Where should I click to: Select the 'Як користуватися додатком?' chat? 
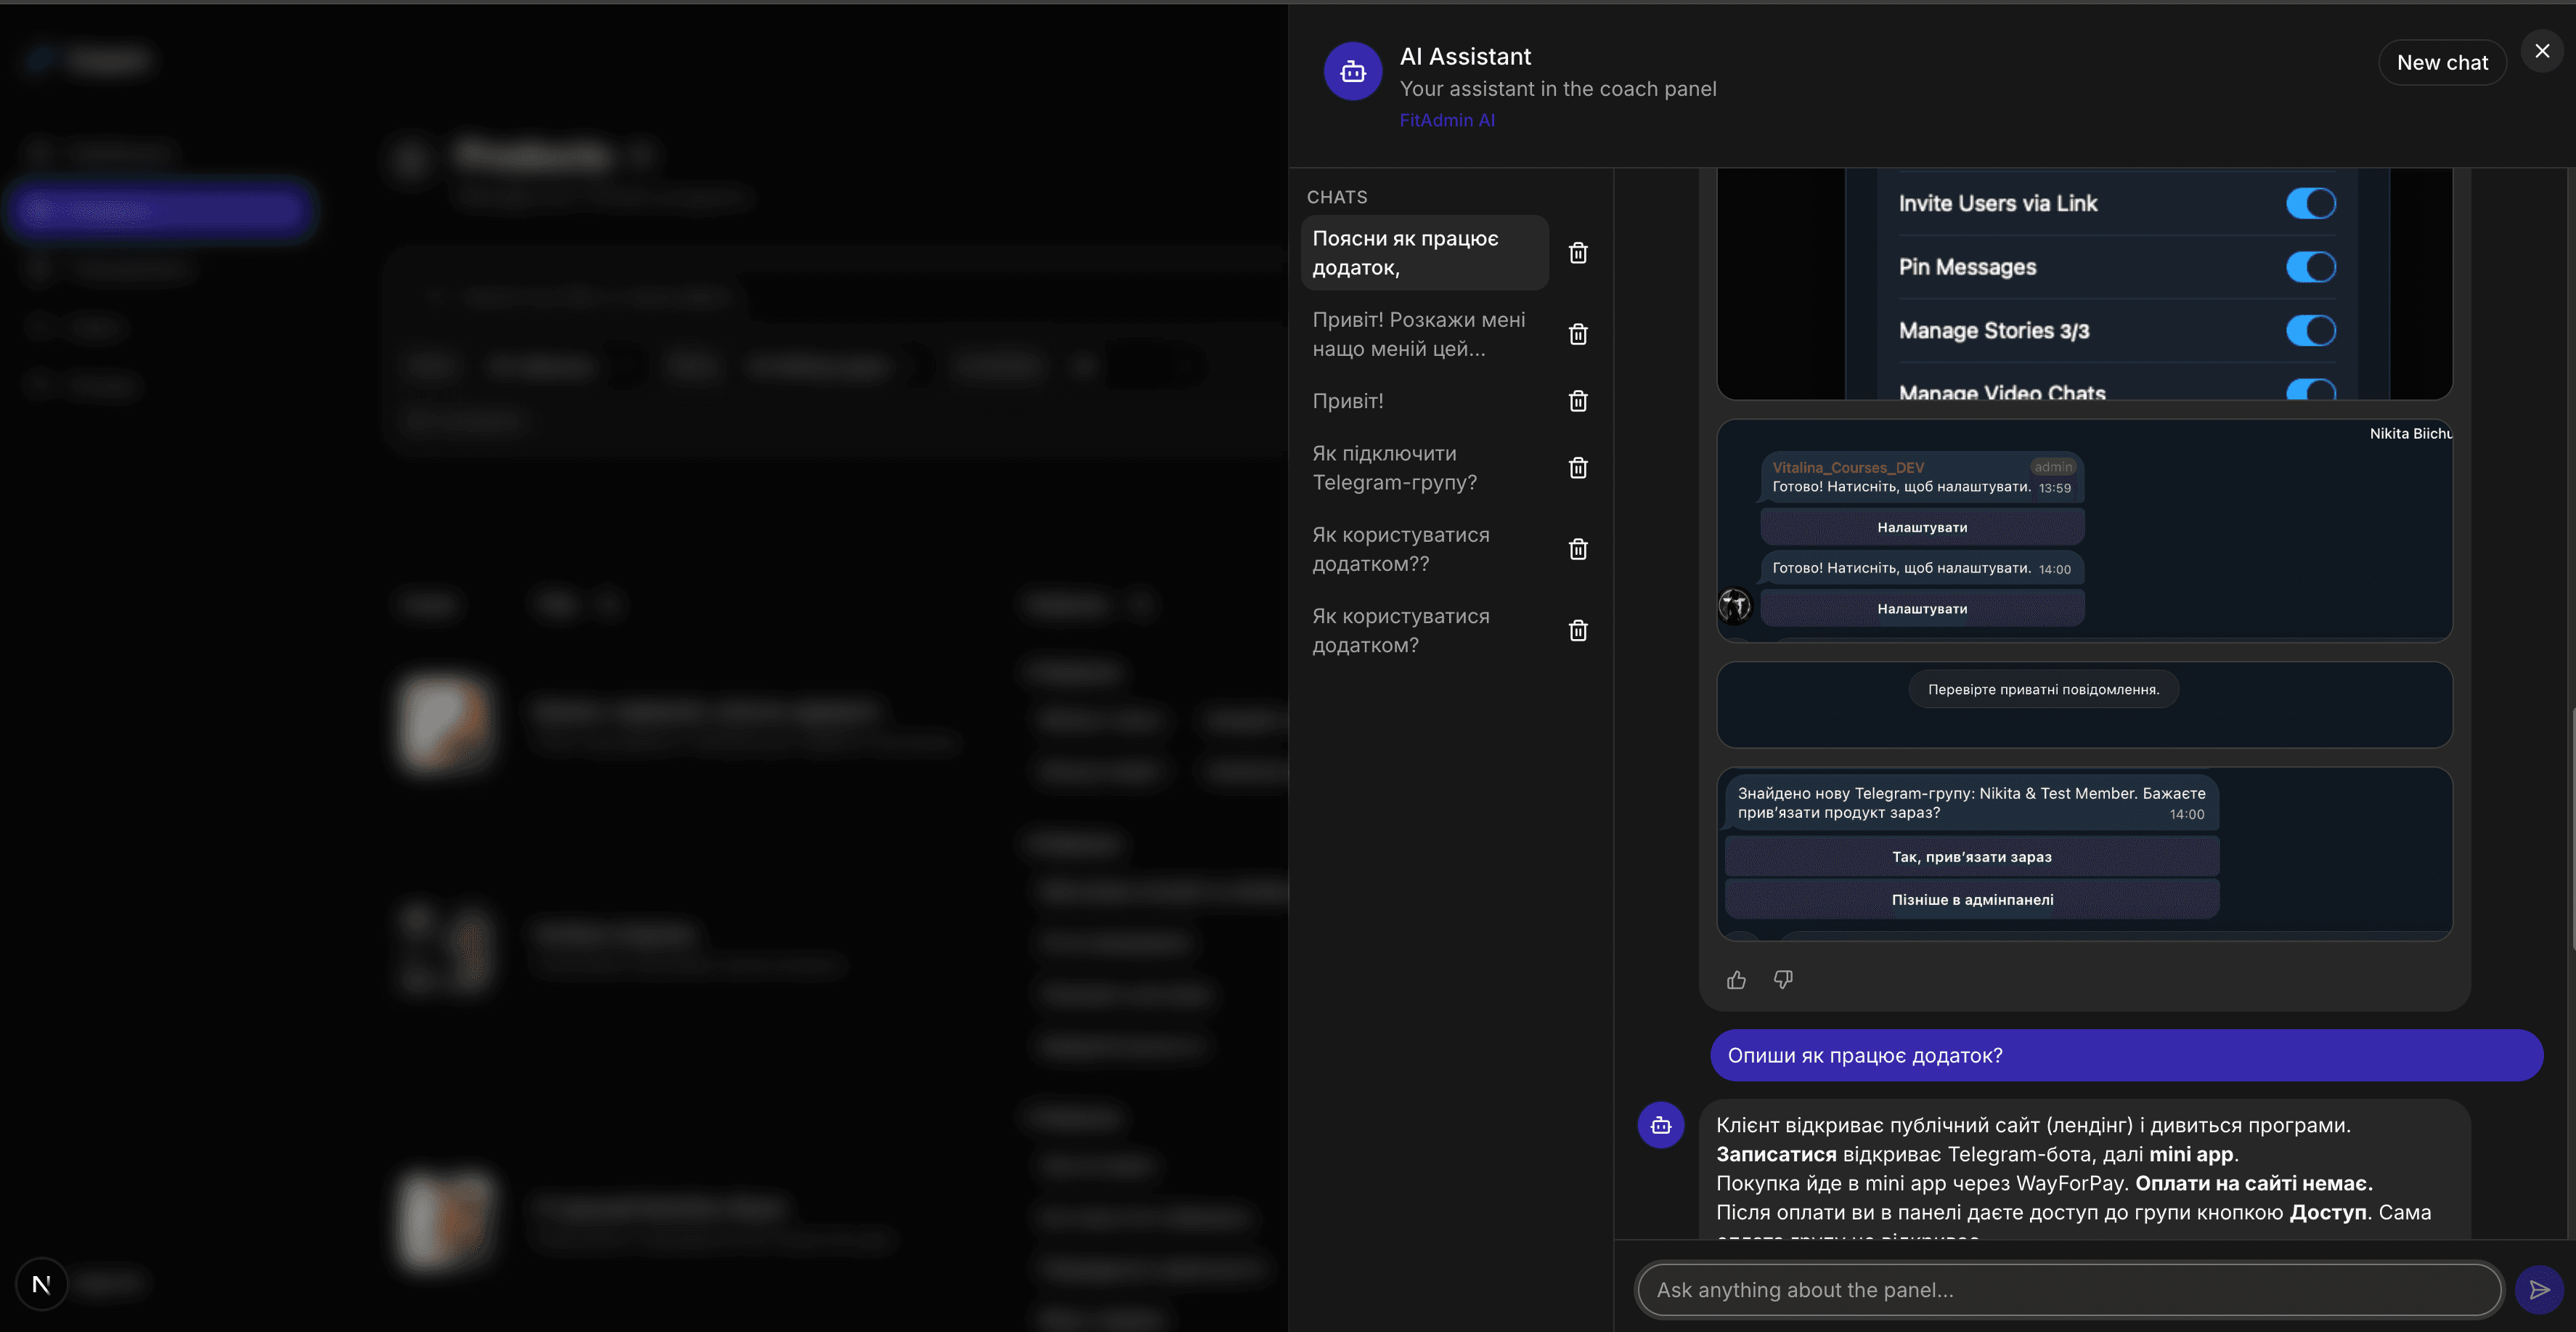click(x=1425, y=631)
